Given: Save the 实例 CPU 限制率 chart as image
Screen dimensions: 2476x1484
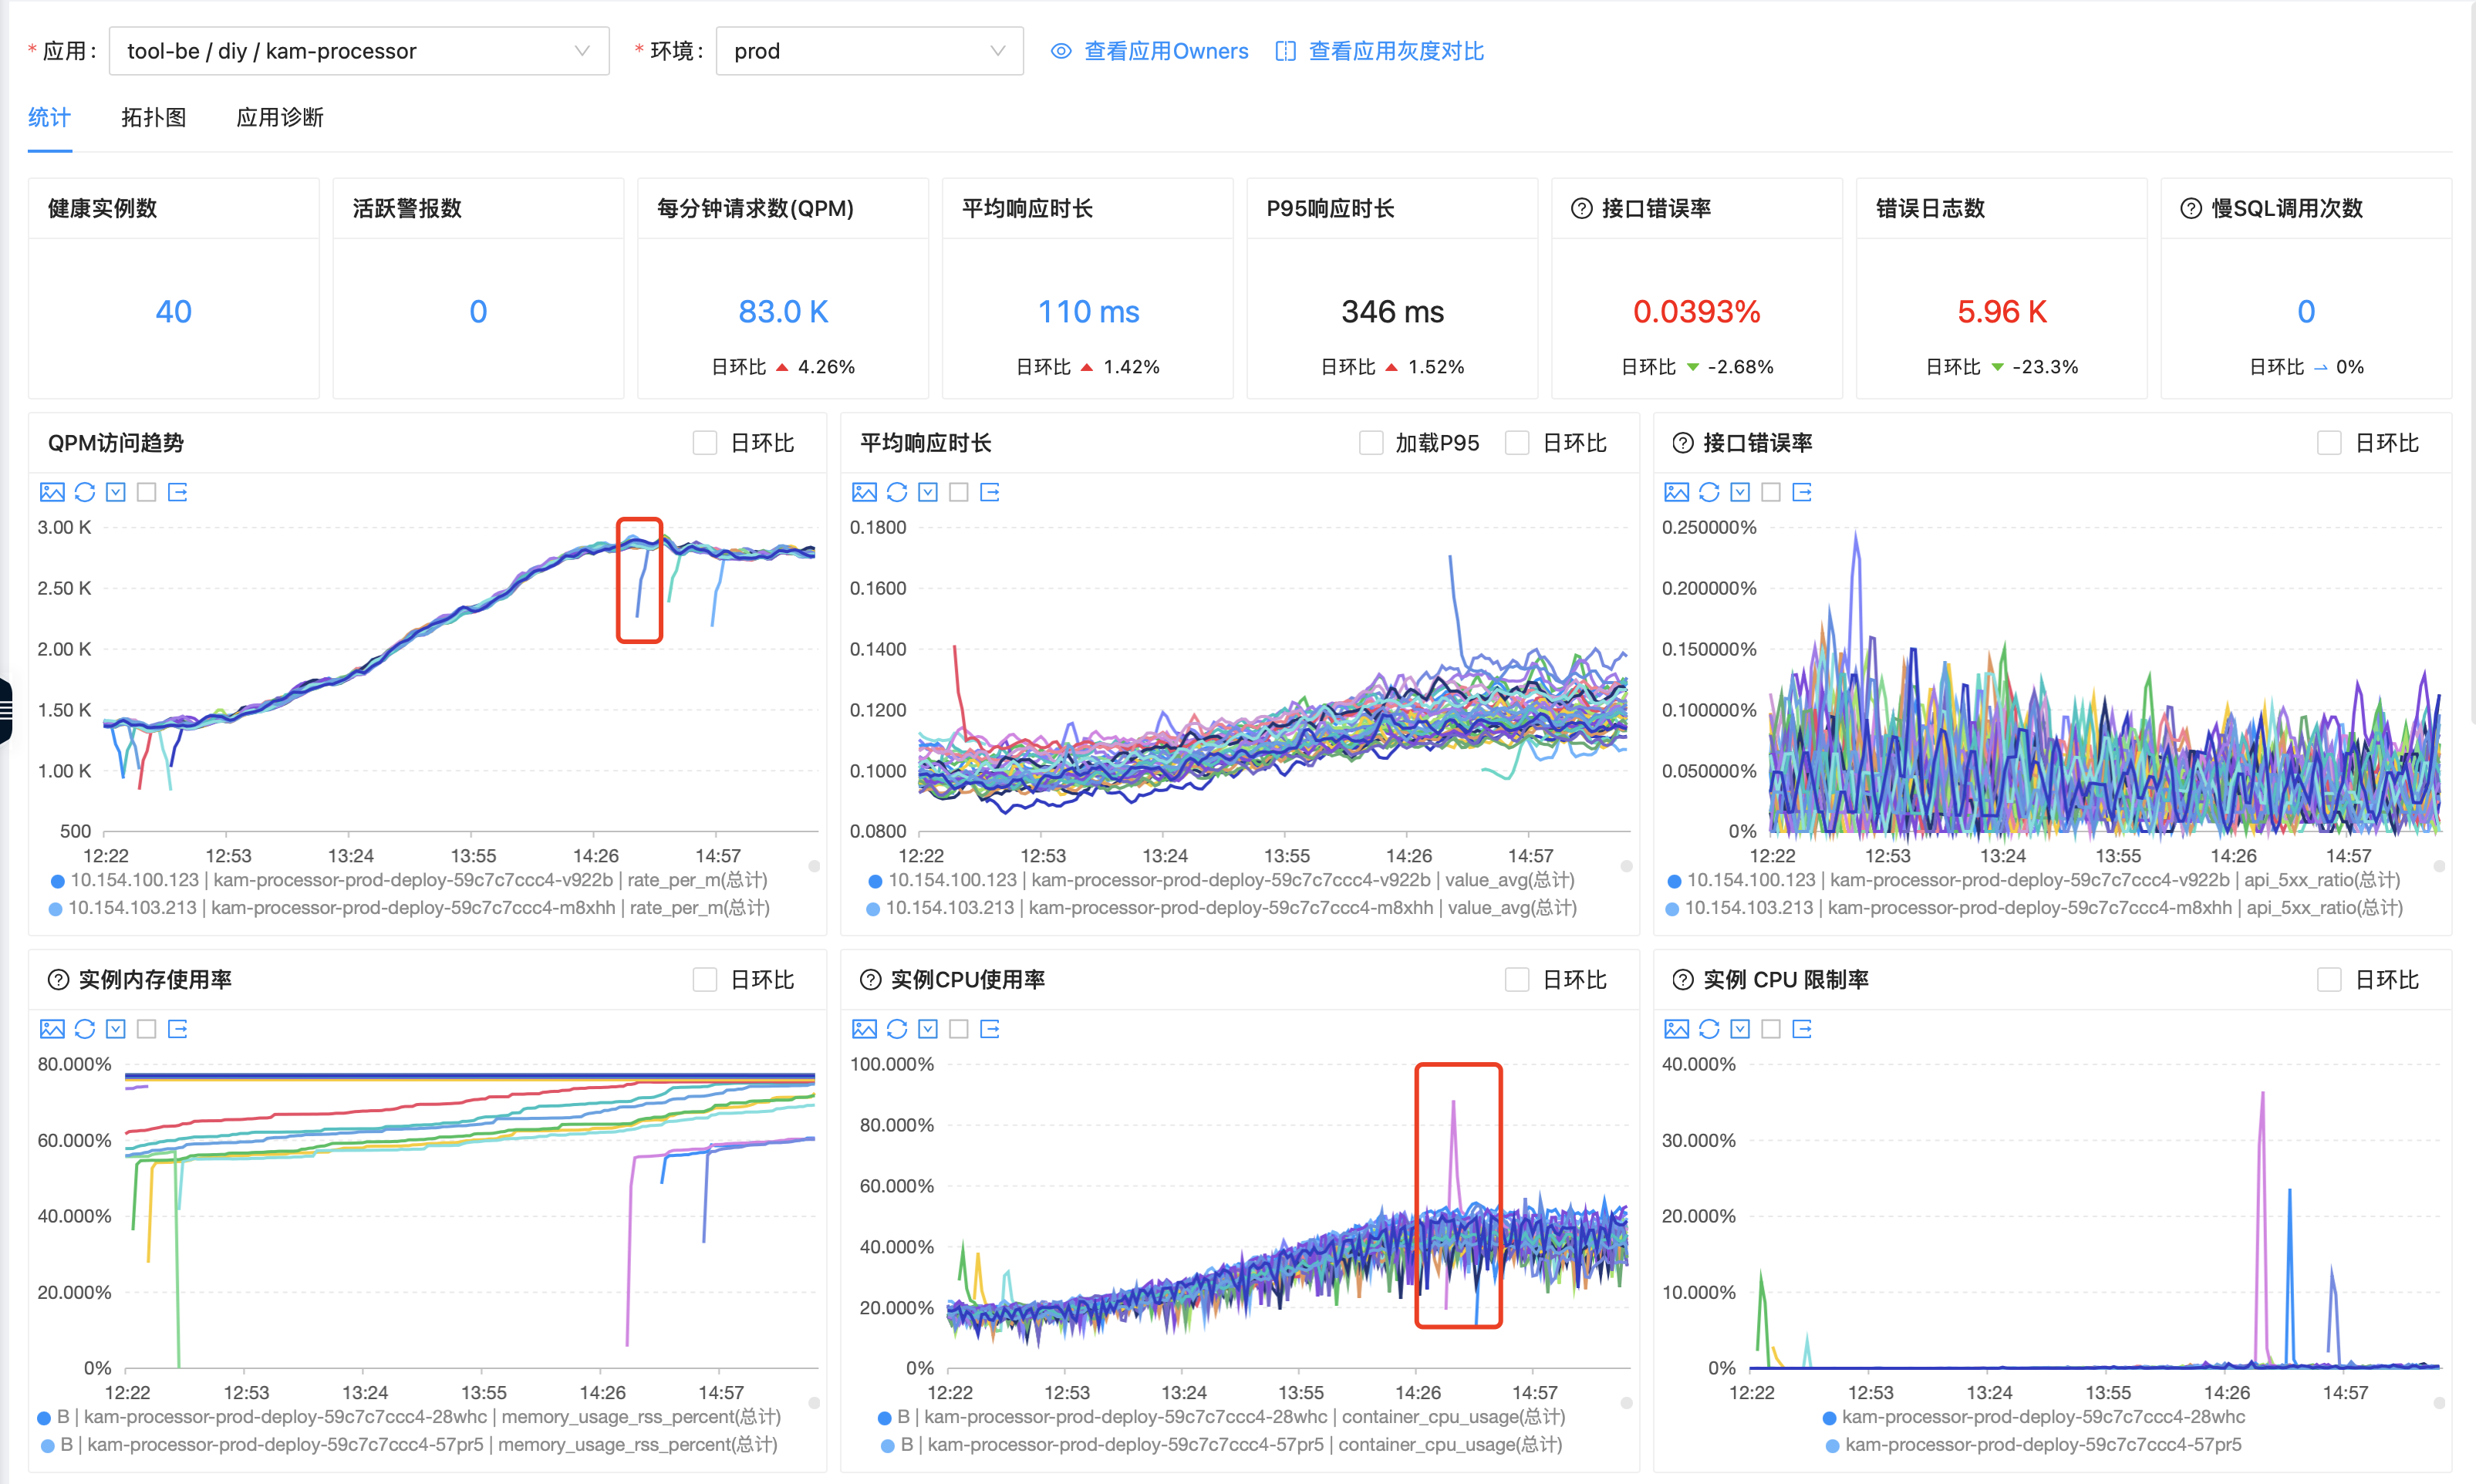Looking at the screenshot, I should 1676,1029.
